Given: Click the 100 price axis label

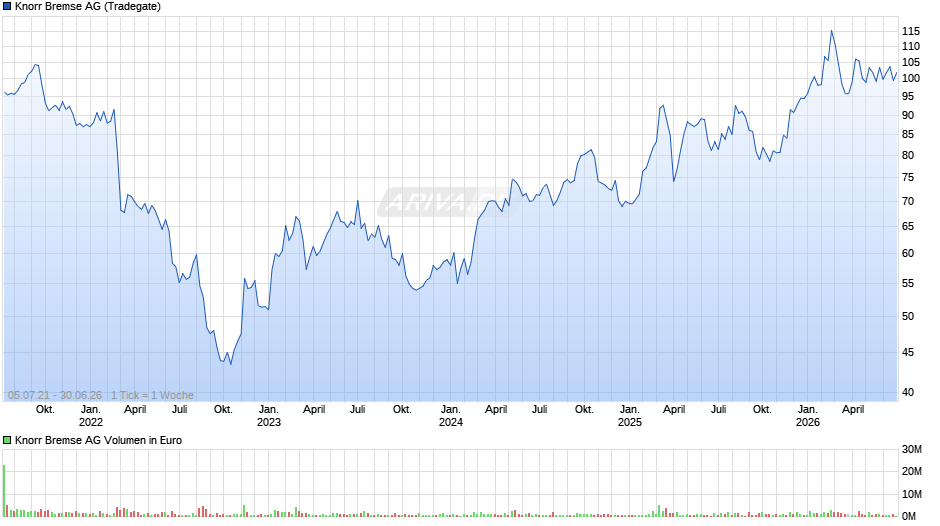Looking at the screenshot, I should [911, 78].
